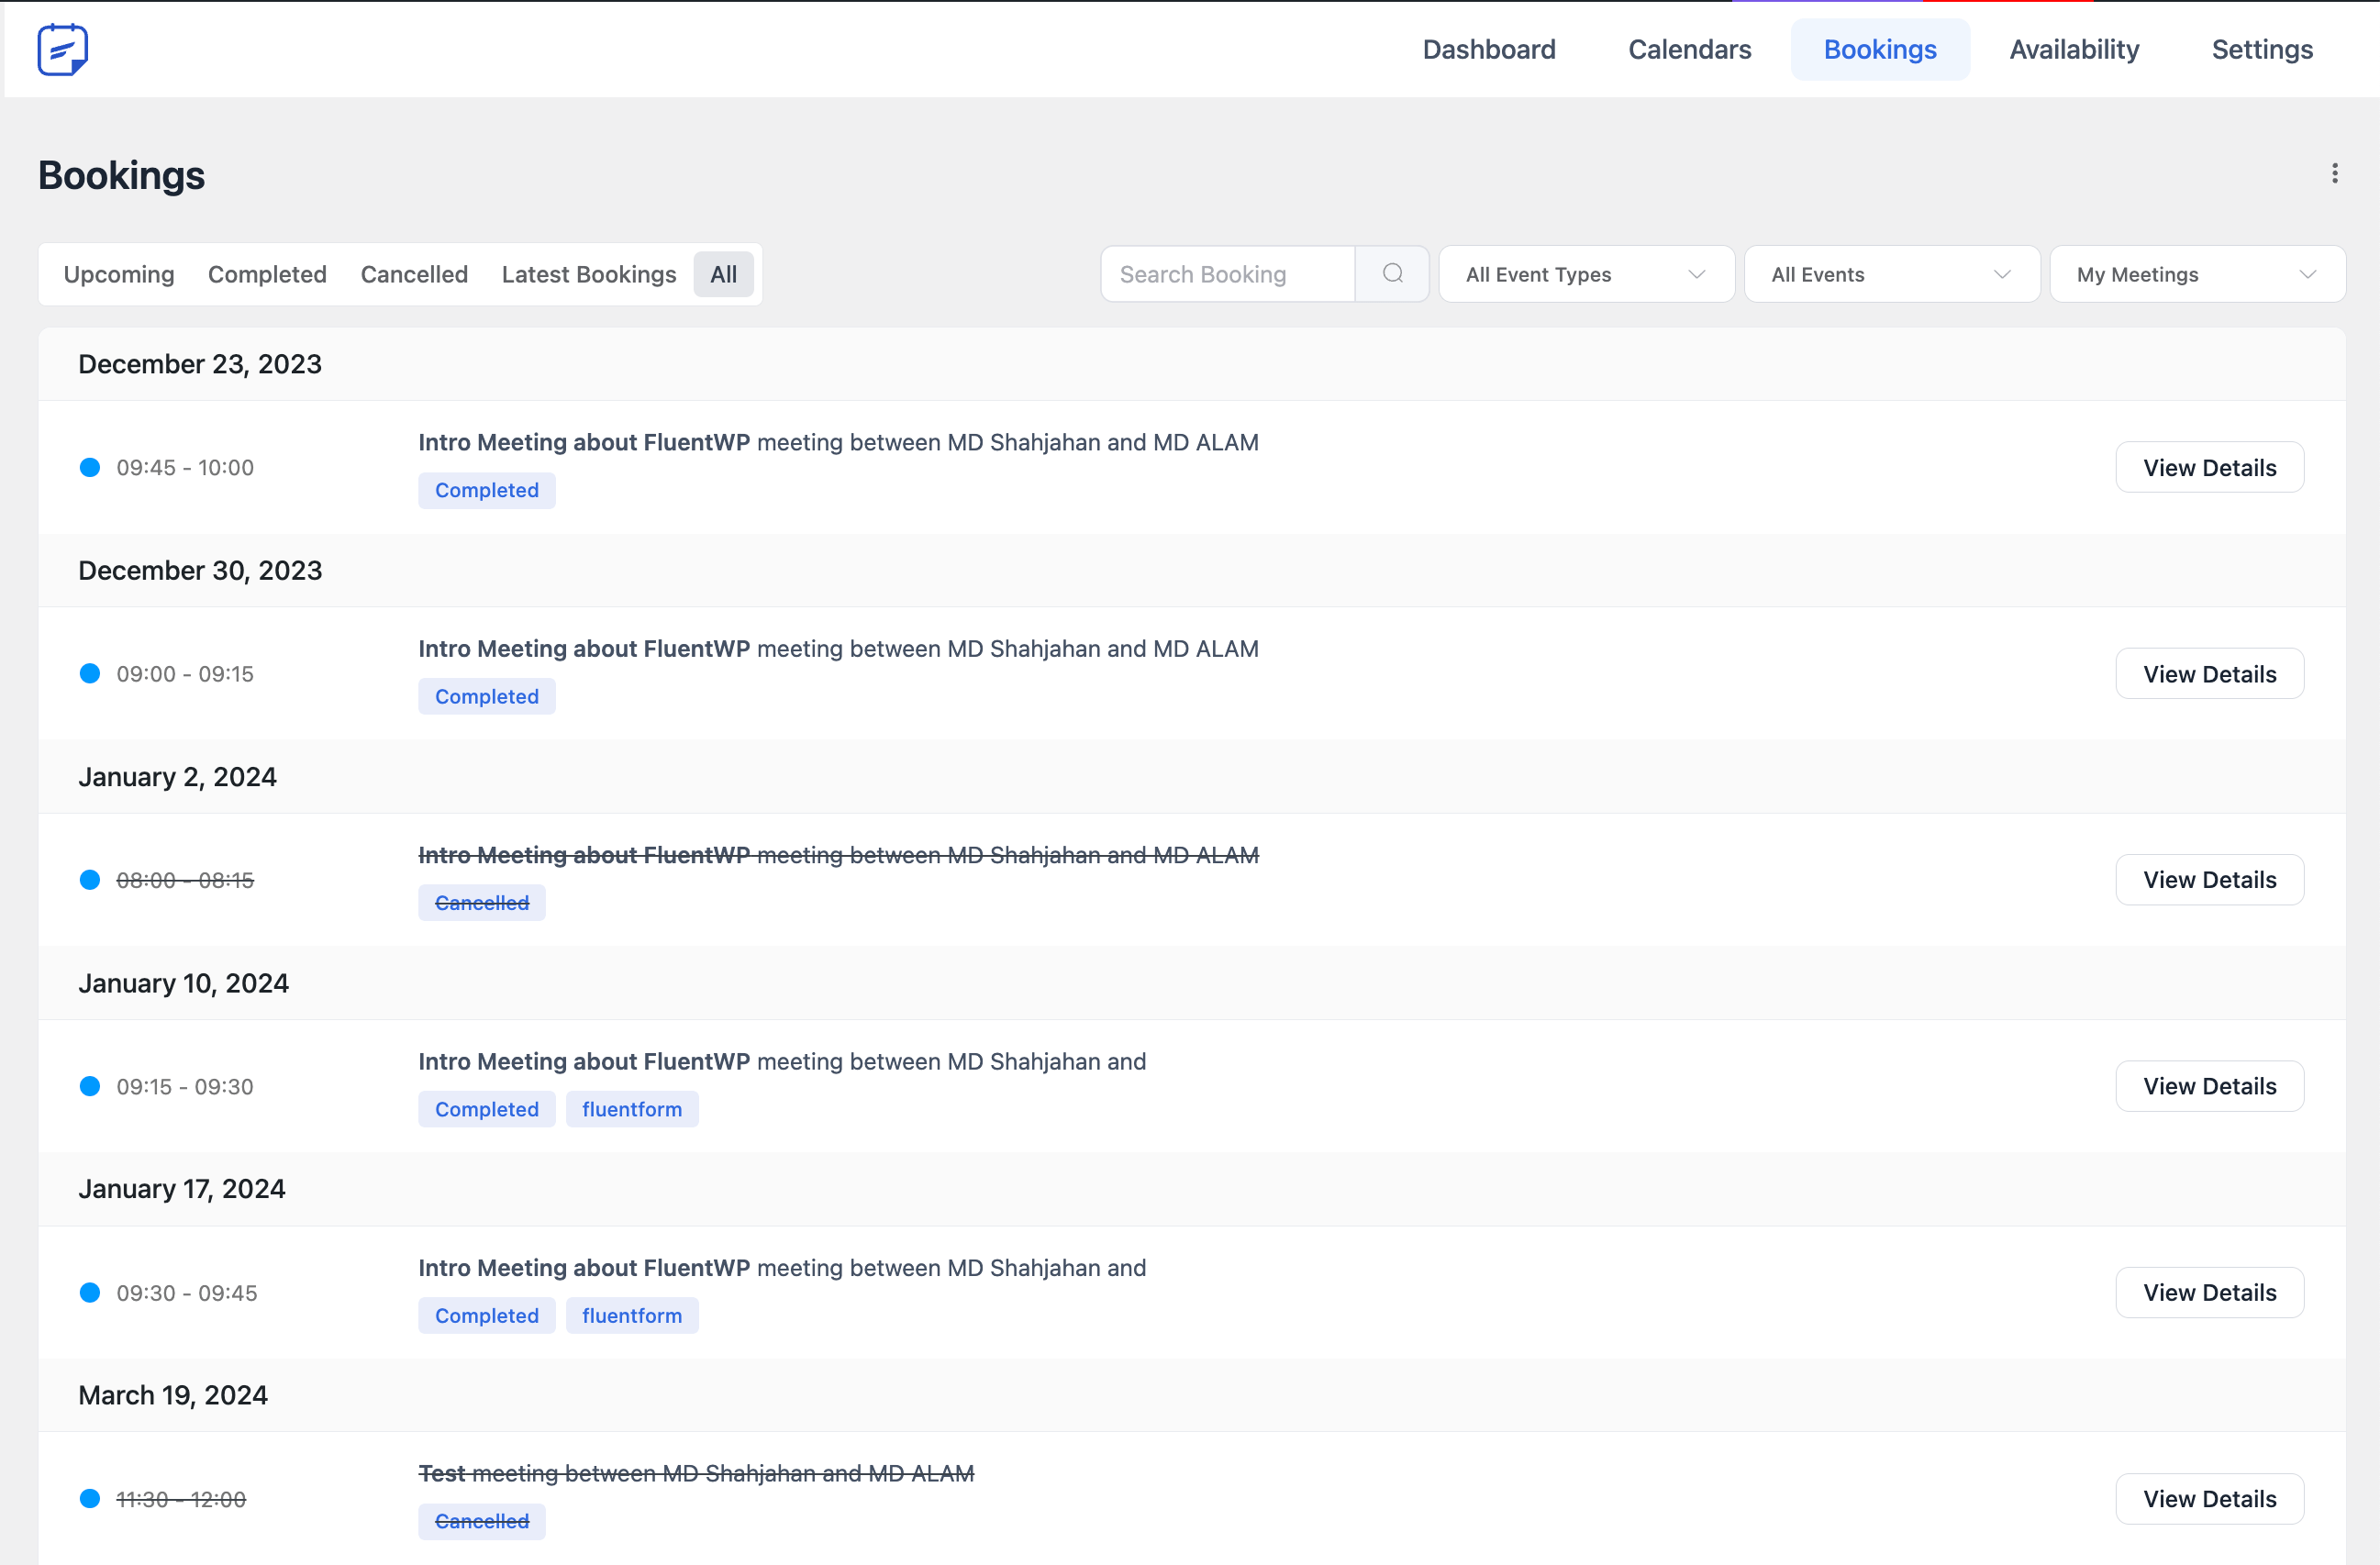Select the Cancelled bookings tab
The height and width of the screenshot is (1565, 2380).
point(414,272)
